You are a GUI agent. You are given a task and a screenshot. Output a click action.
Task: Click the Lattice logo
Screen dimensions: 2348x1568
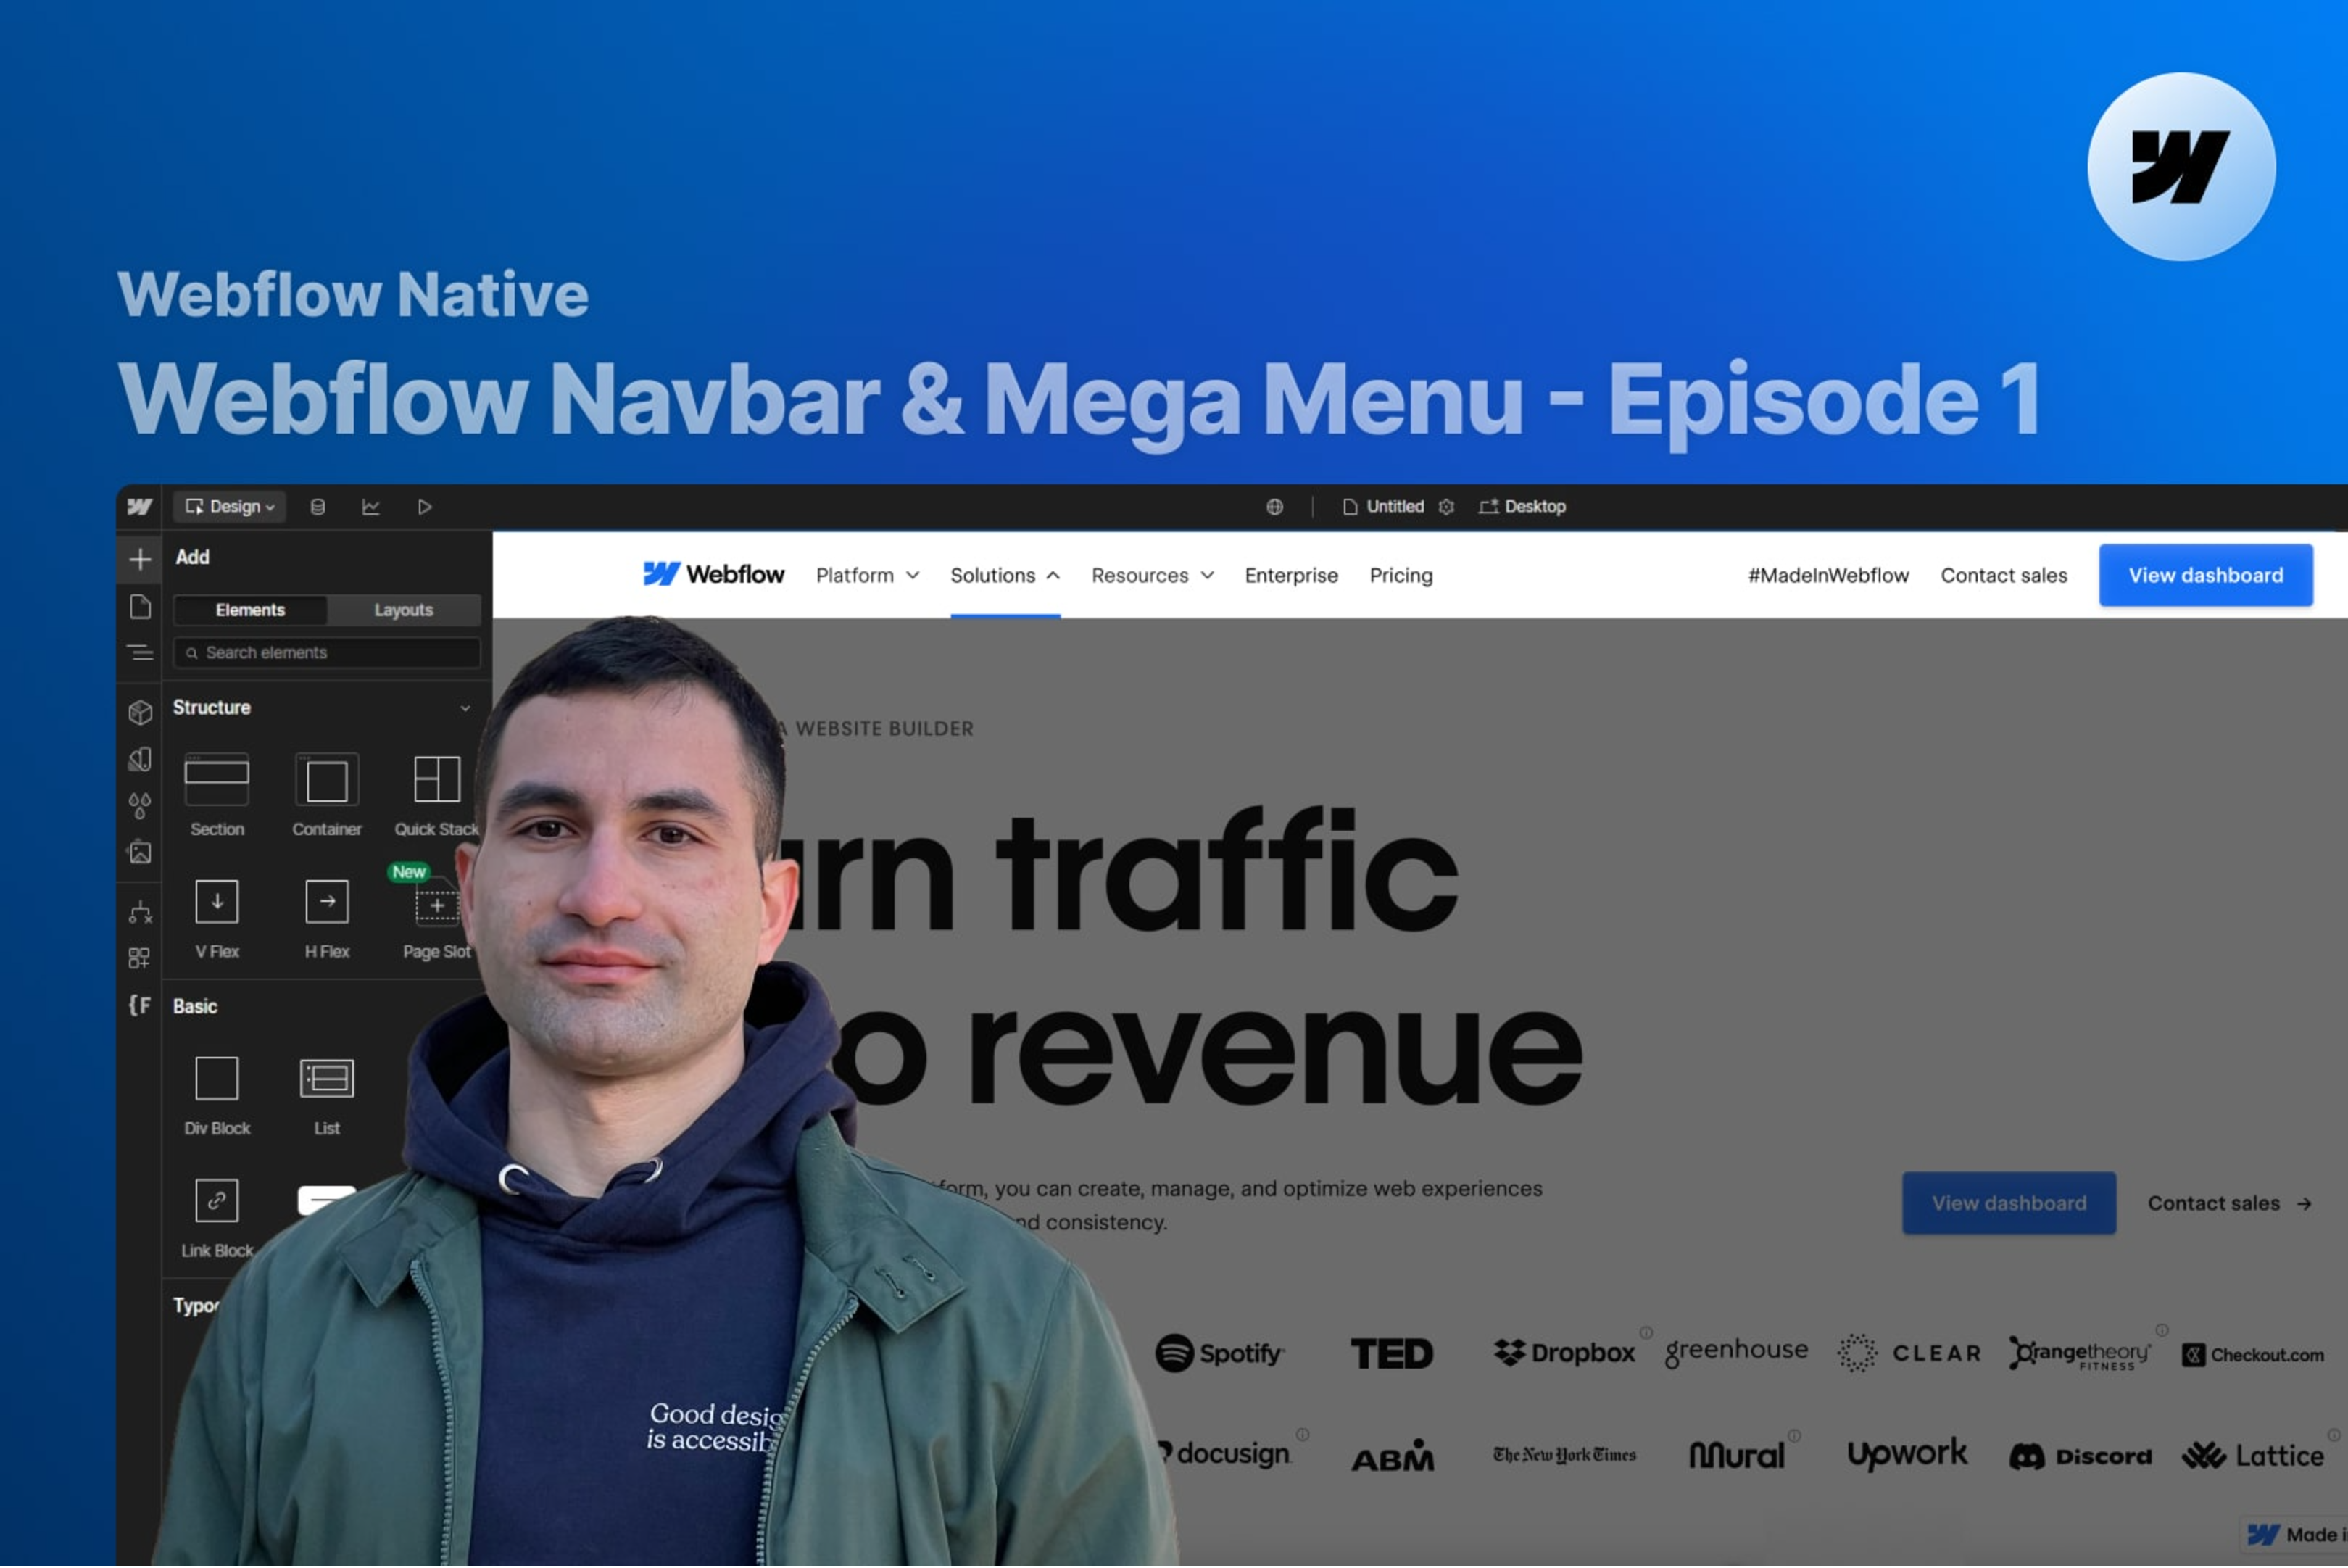(x=2252, y=1456)
